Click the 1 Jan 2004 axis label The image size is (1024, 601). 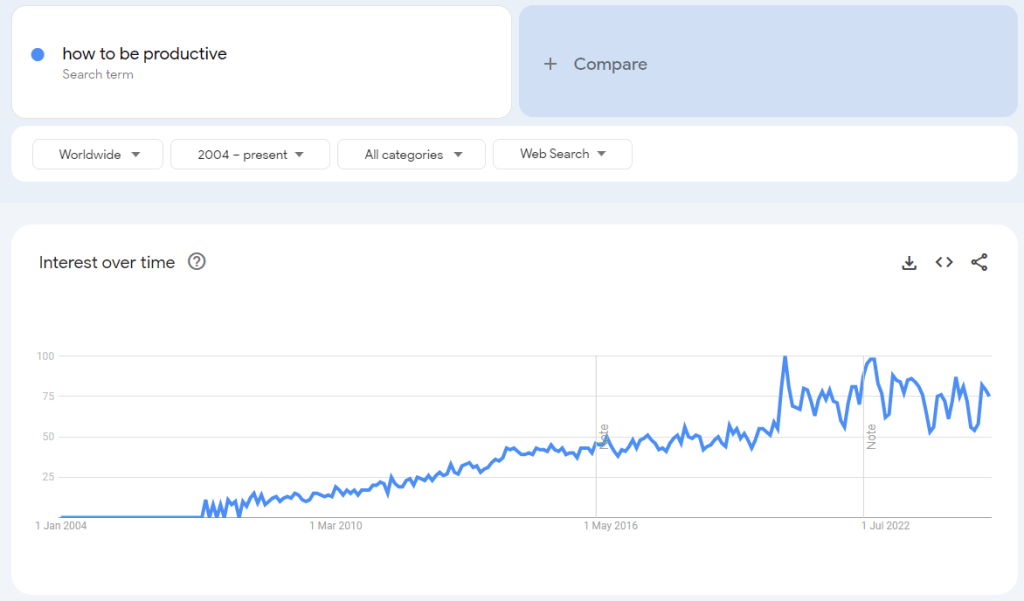pos(61,526)
